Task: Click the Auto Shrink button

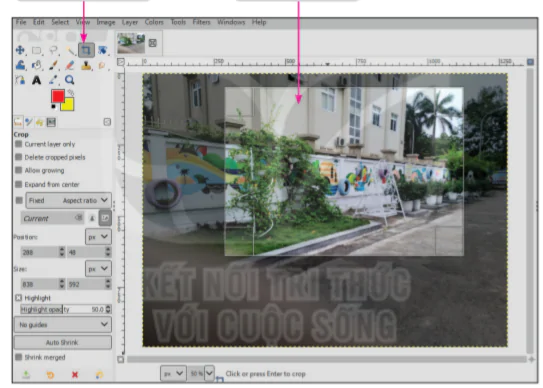Action: 63,342
